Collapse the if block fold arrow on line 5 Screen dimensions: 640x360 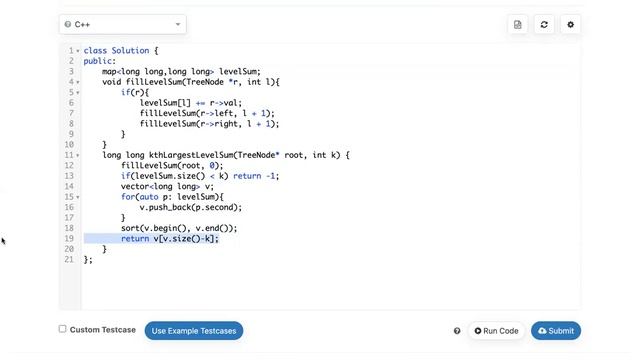point(78,93)
